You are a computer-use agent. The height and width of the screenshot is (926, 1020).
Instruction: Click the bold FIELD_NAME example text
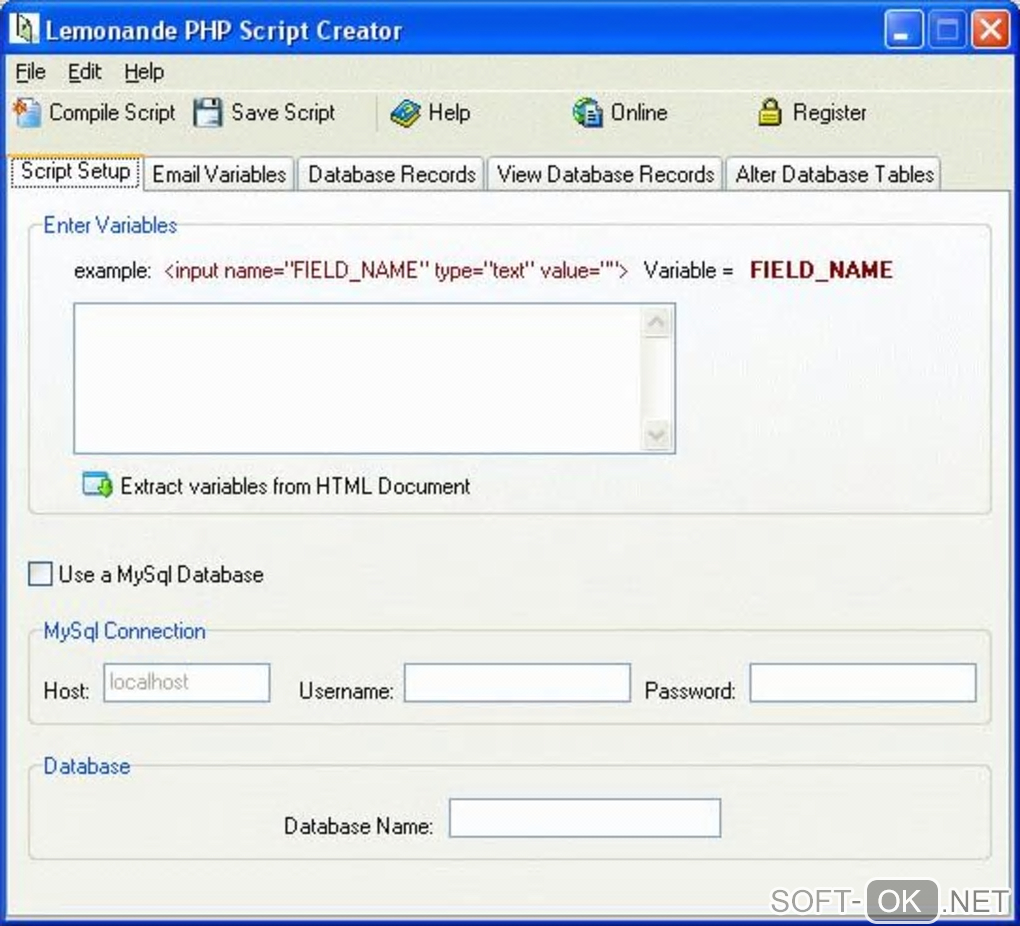[821, 270]
